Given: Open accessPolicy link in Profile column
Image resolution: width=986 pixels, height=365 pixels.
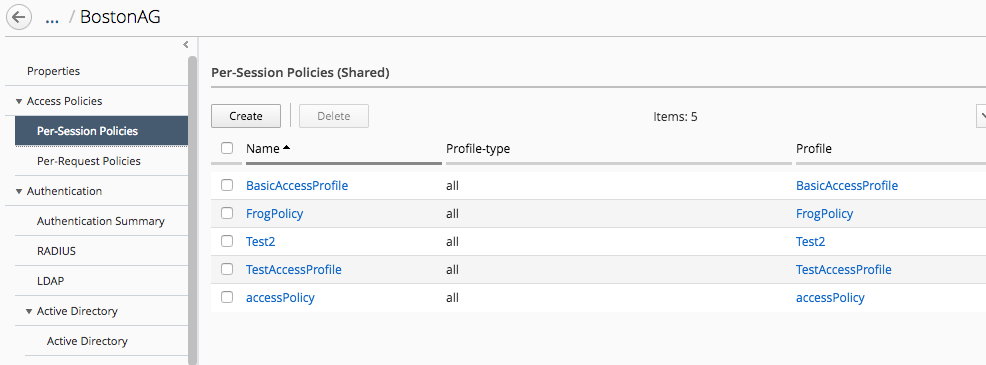Looking at the screenshot, I should coord(830,298).
